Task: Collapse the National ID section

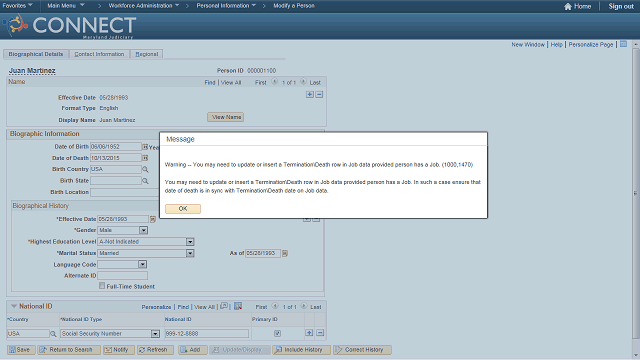Action: 14,306
